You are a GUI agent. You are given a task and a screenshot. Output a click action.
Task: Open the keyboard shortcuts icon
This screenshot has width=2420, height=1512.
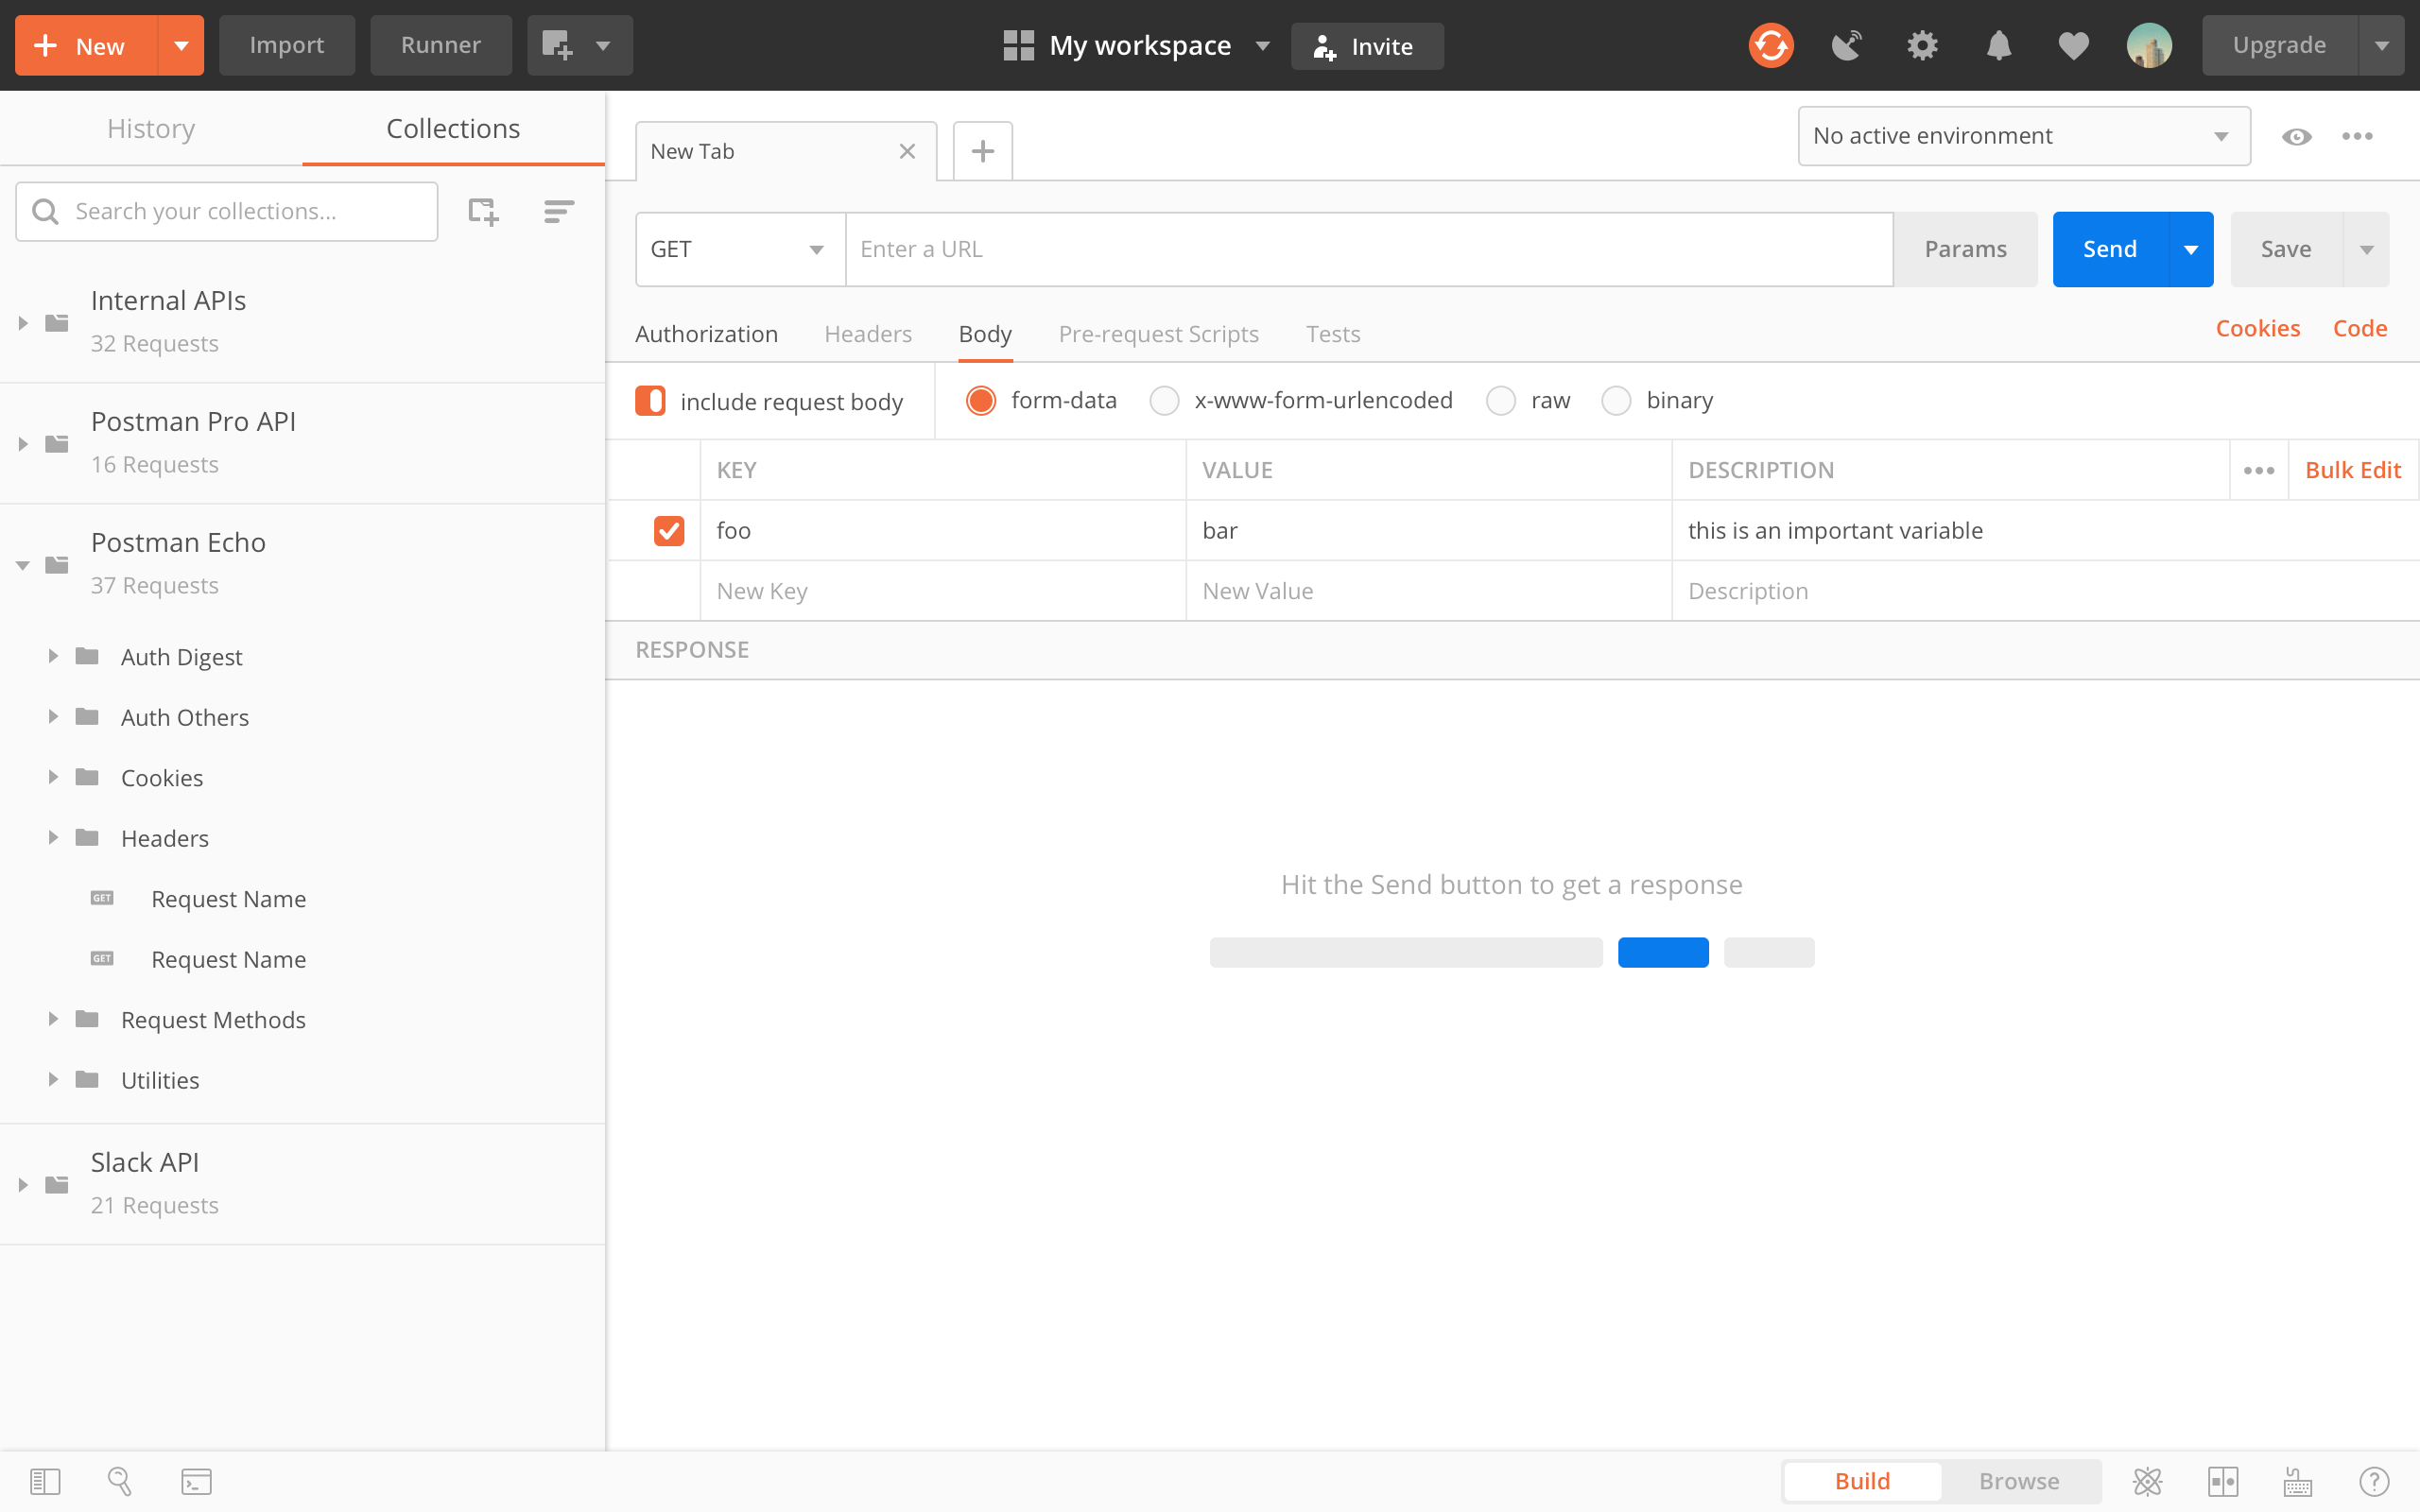point(2298,1481)
